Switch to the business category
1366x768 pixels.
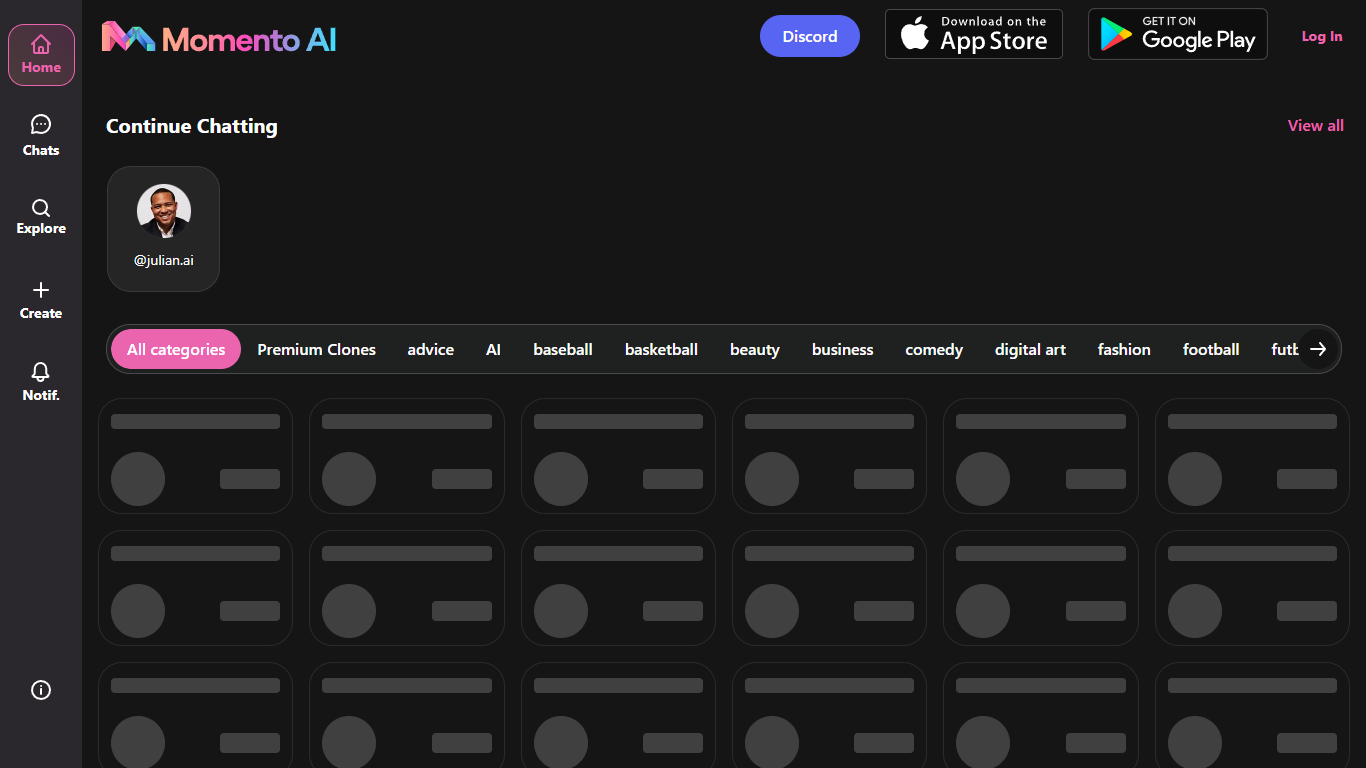click(843, 349)
